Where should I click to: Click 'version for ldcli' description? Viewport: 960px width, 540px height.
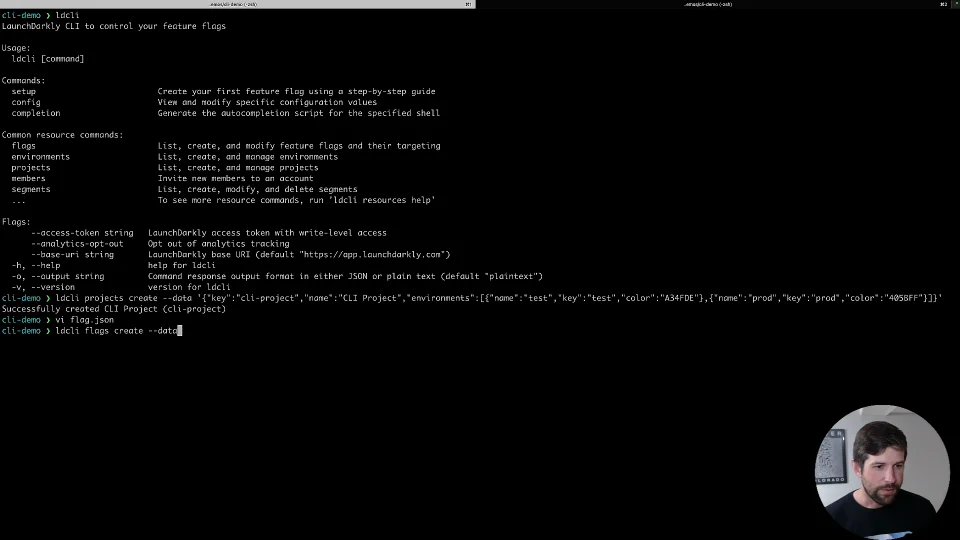189,287
